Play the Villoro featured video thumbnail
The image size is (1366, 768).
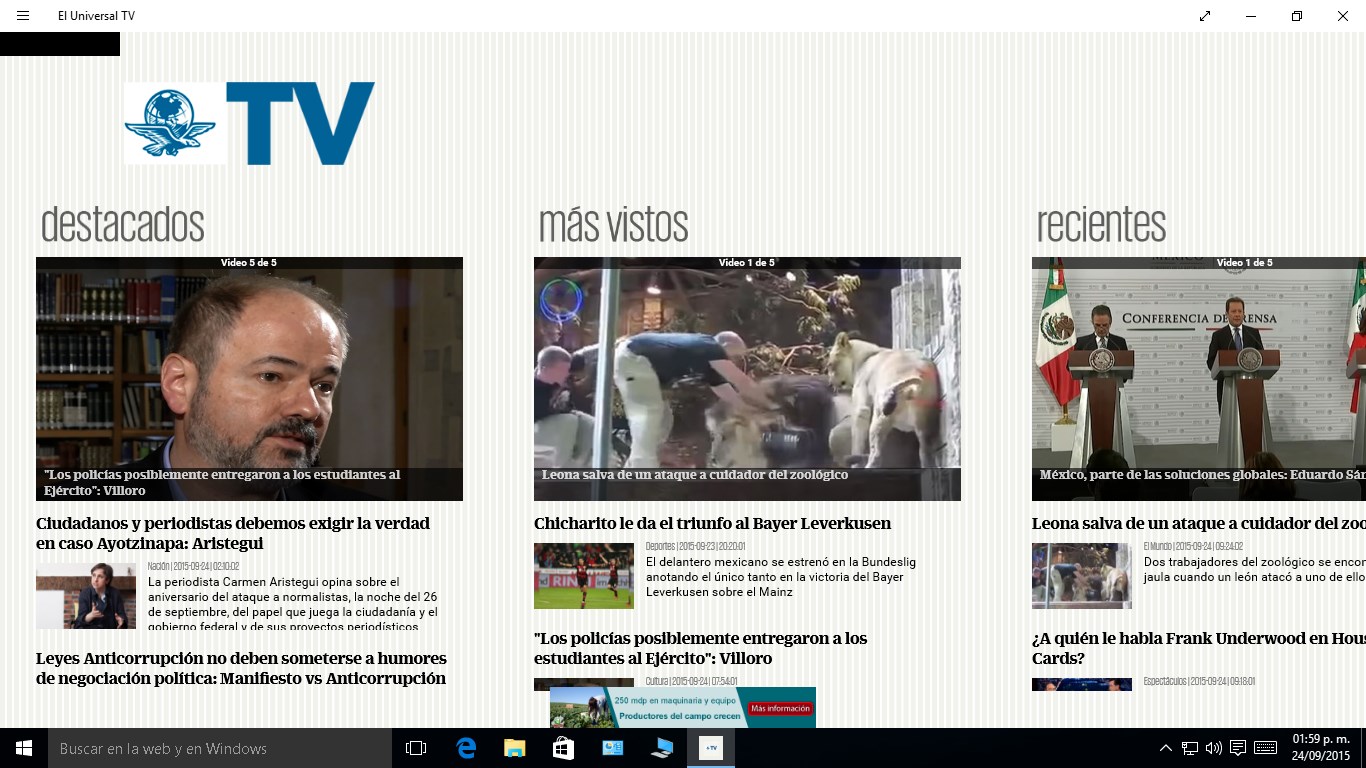pos(249,379)
